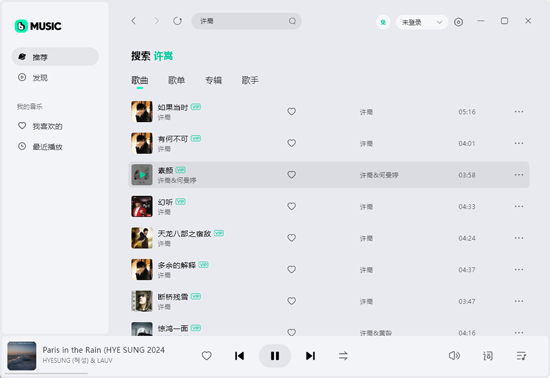
Task: Like the song 幻听
Action: [291, 206]
